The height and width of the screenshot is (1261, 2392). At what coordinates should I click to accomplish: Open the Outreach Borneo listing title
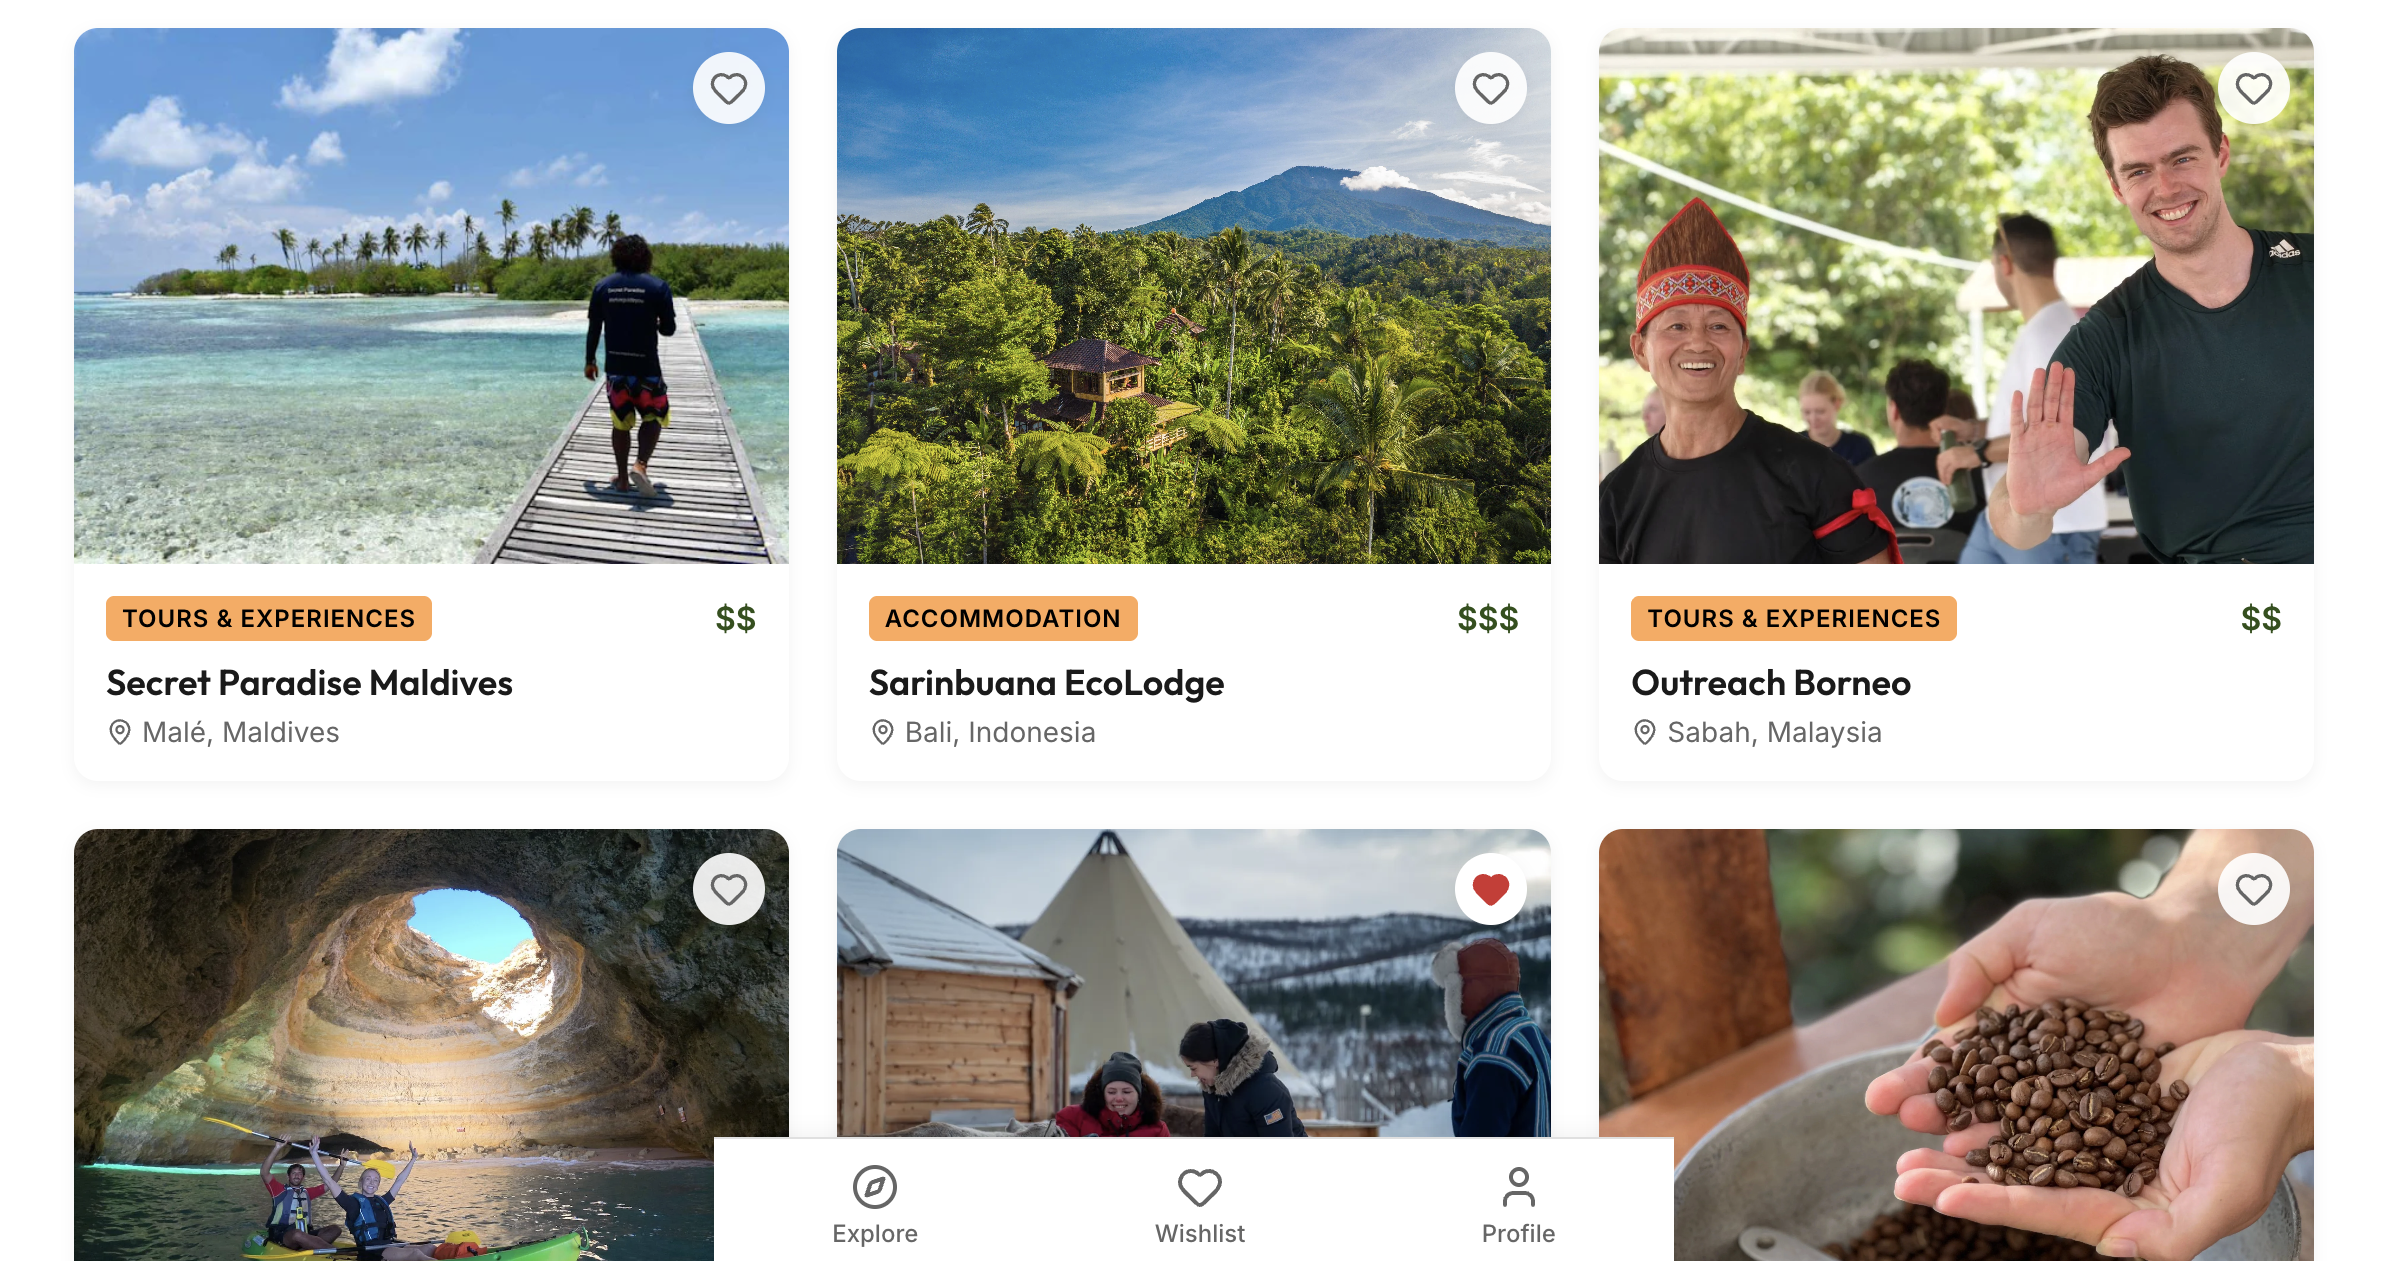pos(1770,683)
